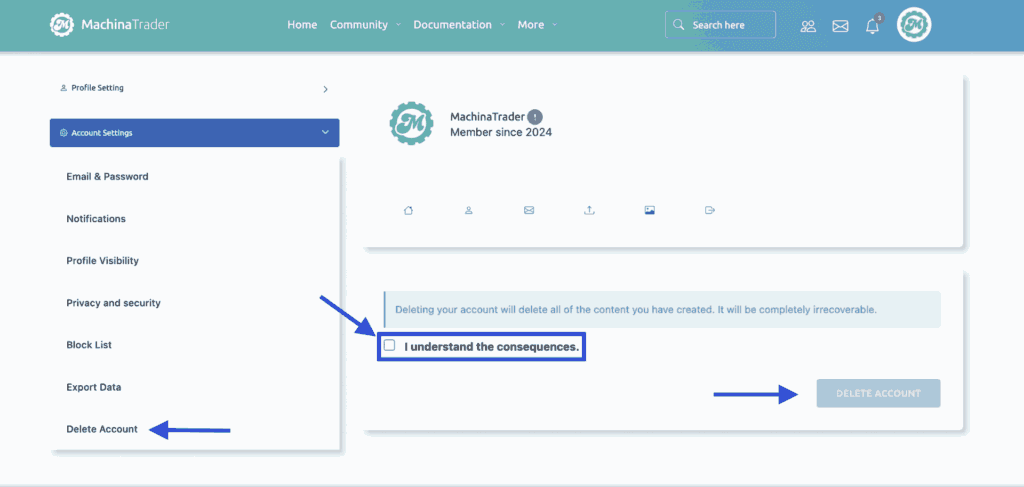The image size is (1024, 487).
Task: Select Delete Account in the sidebar
Action: click(x=102, y=429)
